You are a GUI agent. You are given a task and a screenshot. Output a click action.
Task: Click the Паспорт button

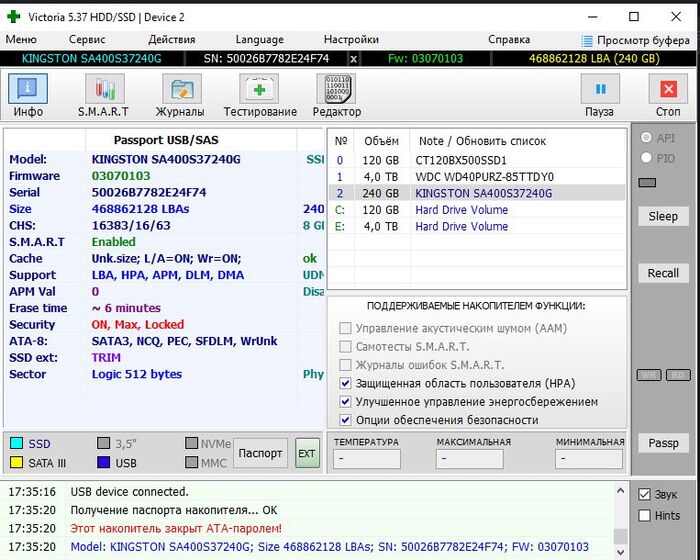click(260, 453)
